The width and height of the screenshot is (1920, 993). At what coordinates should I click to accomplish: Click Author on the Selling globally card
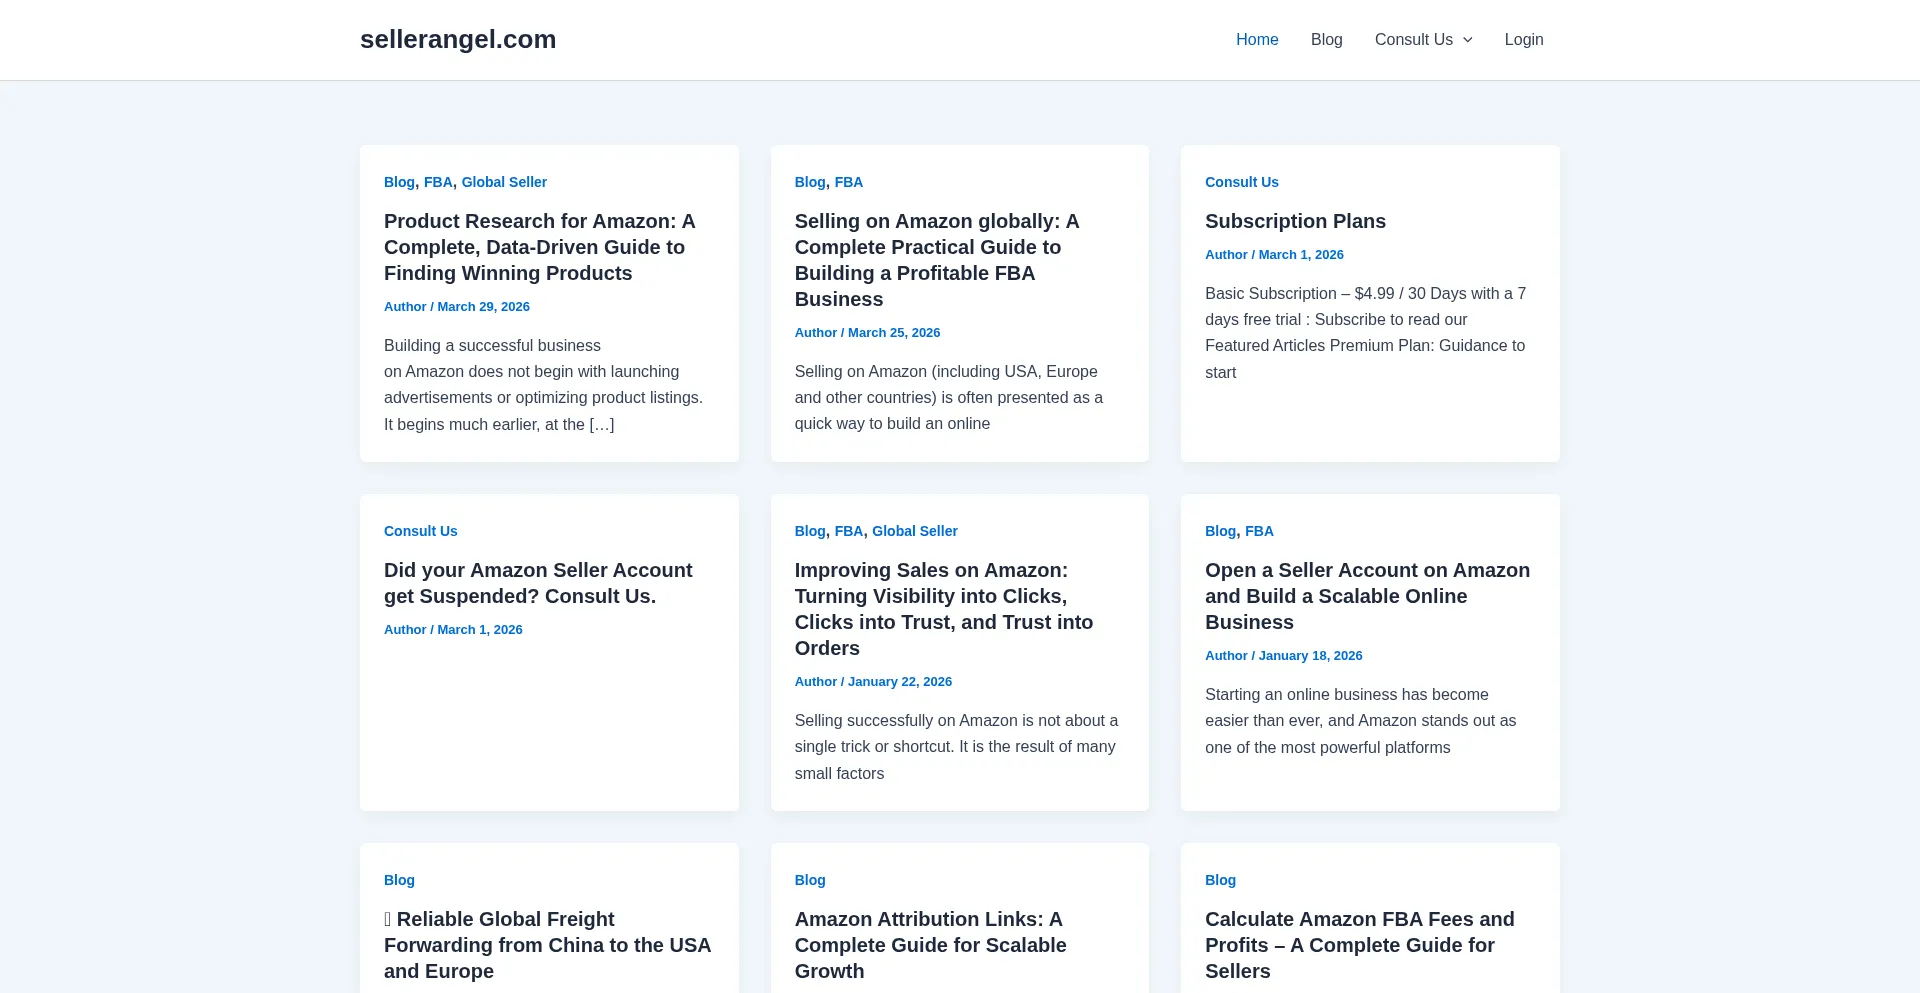[816, 333]
